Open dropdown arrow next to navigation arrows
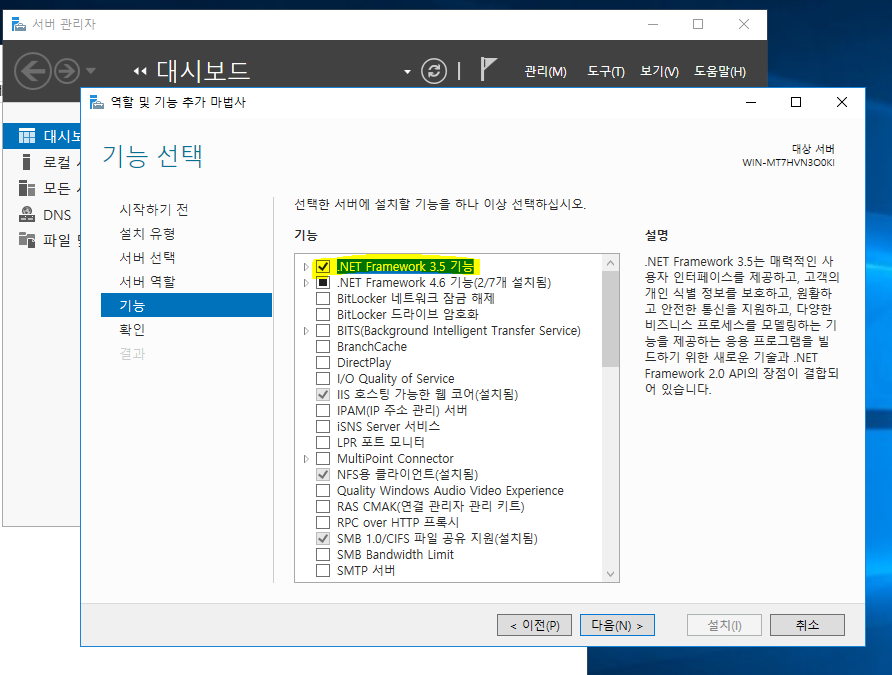 [x=90, y=71]
